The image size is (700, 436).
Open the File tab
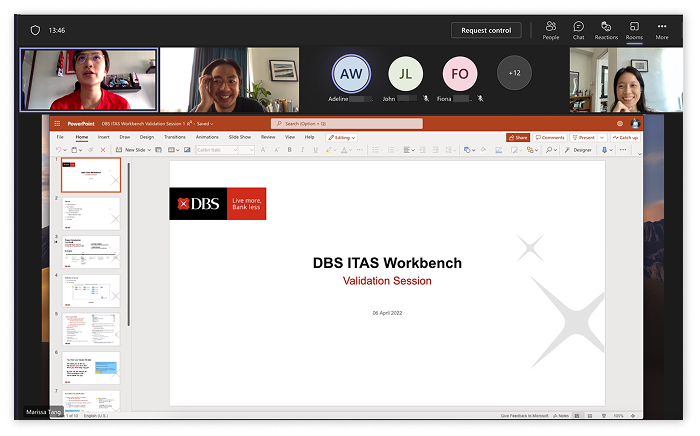(x=60, y=137)
